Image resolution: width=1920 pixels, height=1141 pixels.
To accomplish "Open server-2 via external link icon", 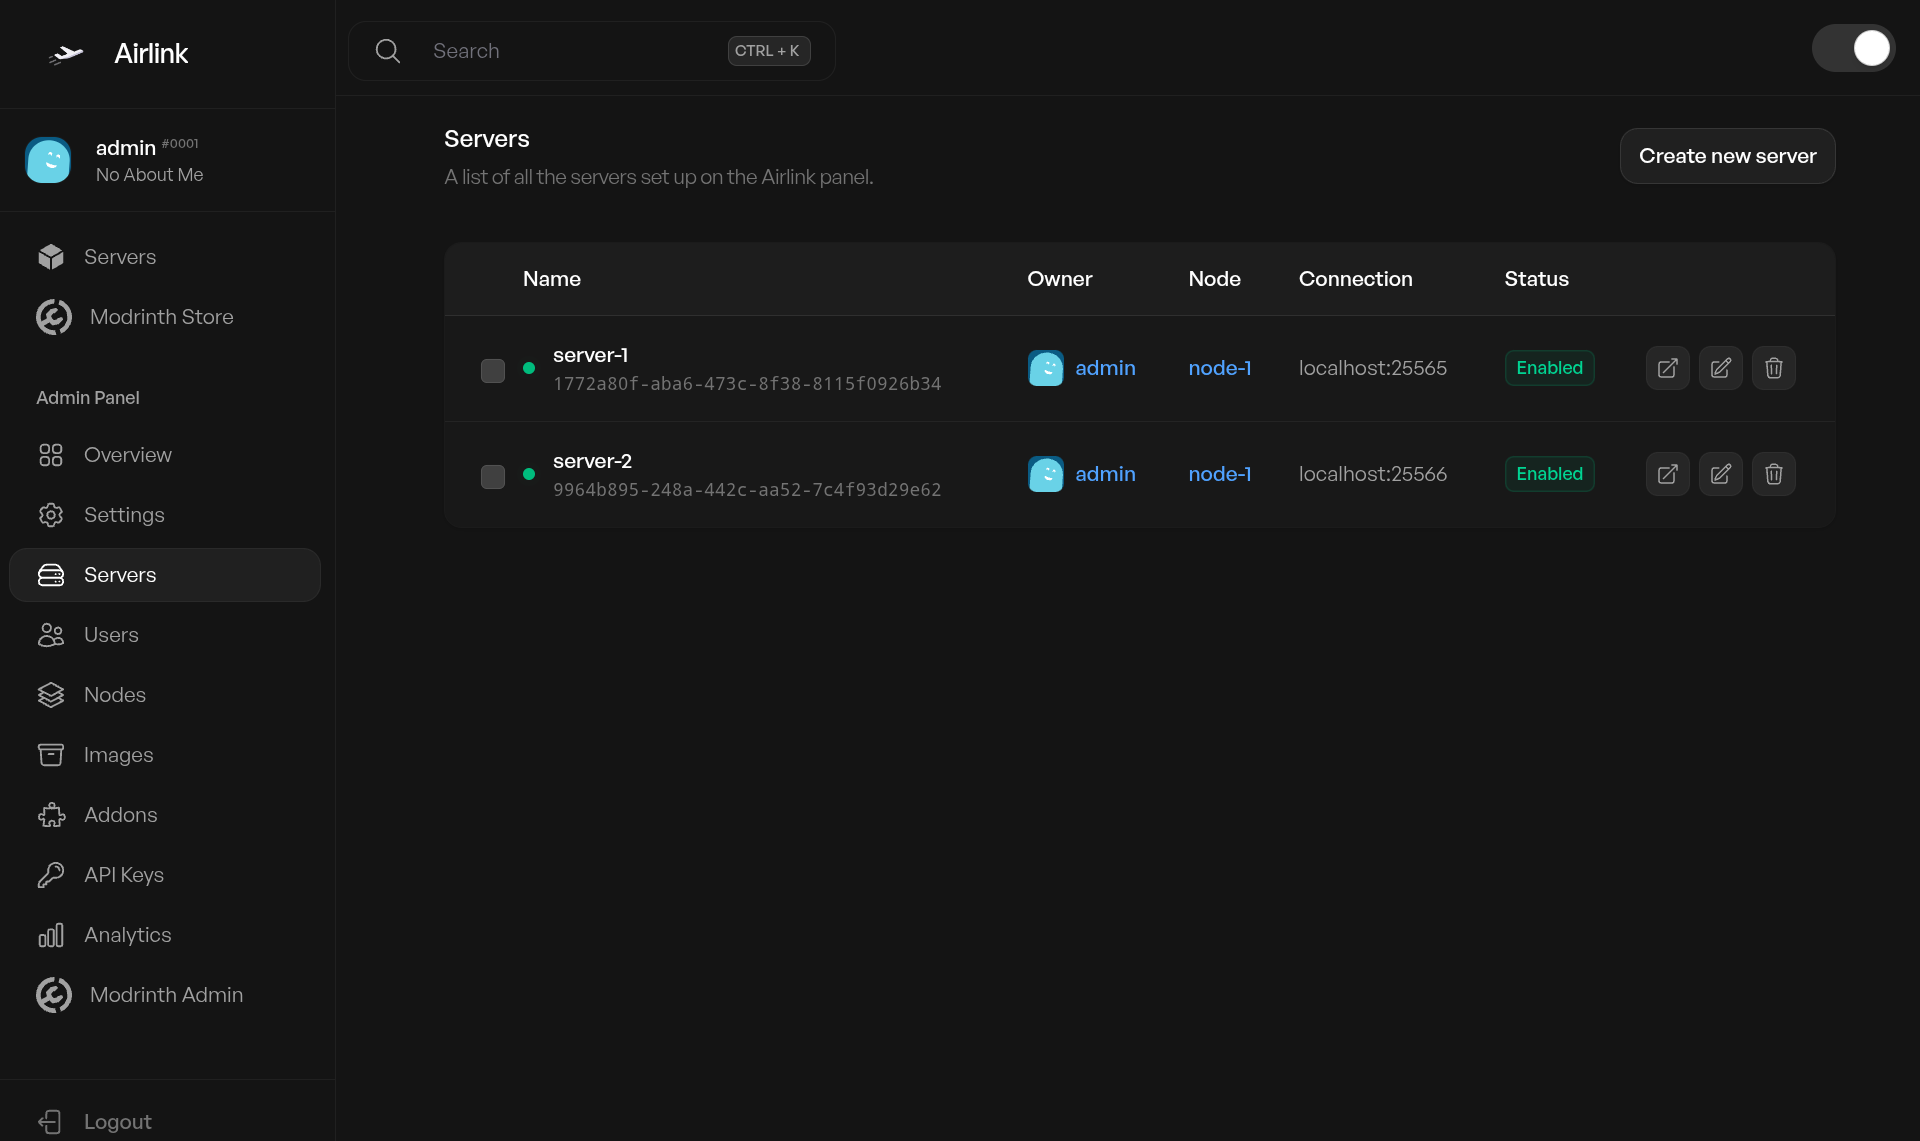I will [x=1667, y=474].
